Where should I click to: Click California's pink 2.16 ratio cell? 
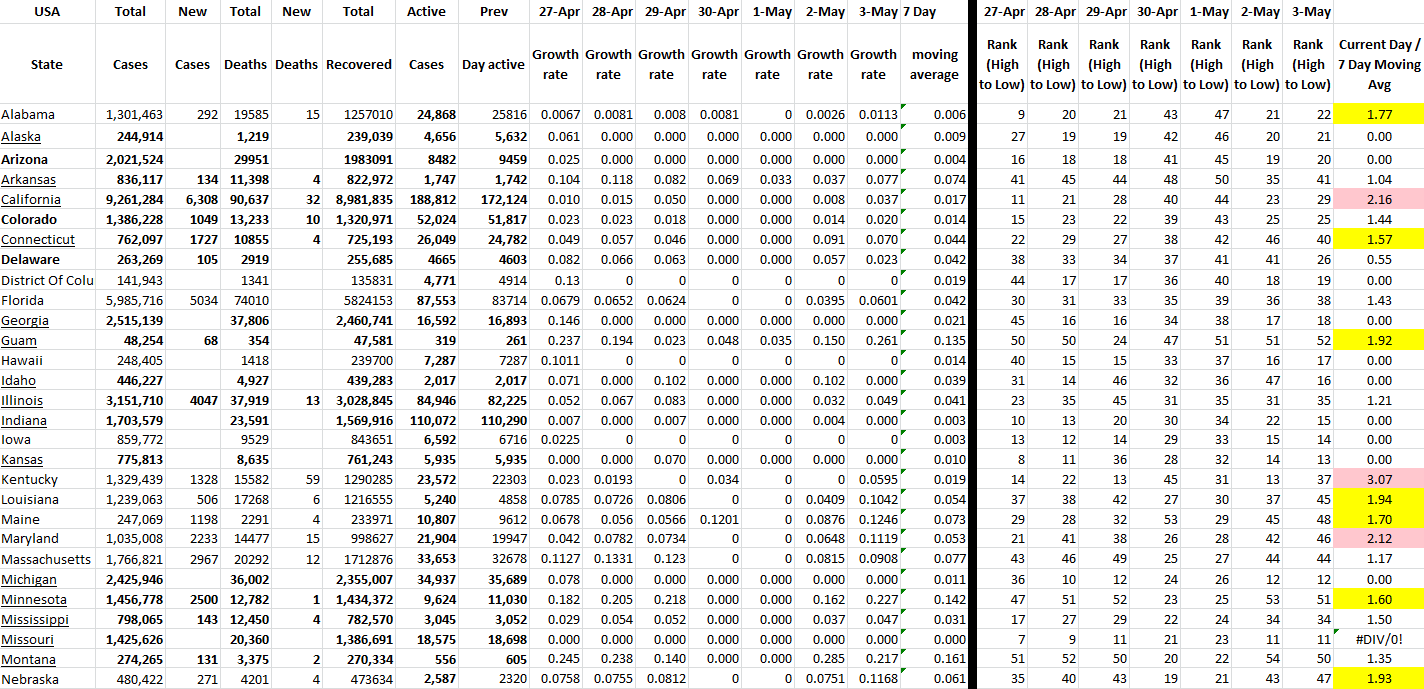point(1379,199)
